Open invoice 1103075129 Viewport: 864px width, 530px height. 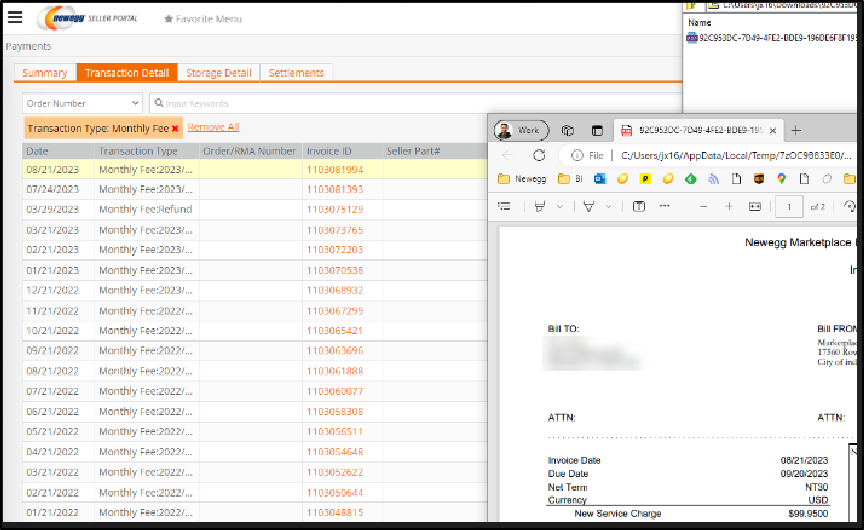[335, 209]
